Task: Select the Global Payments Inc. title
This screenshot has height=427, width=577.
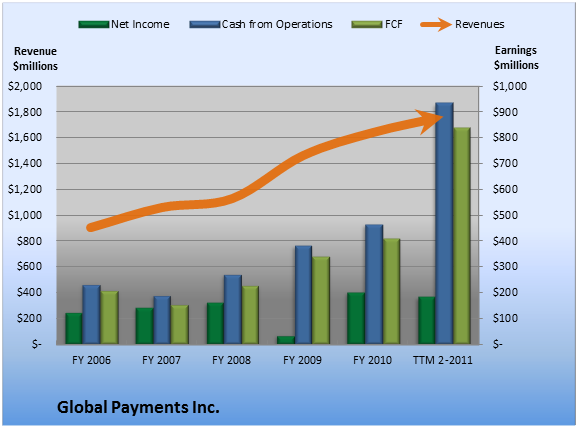Action: [138, 407]
